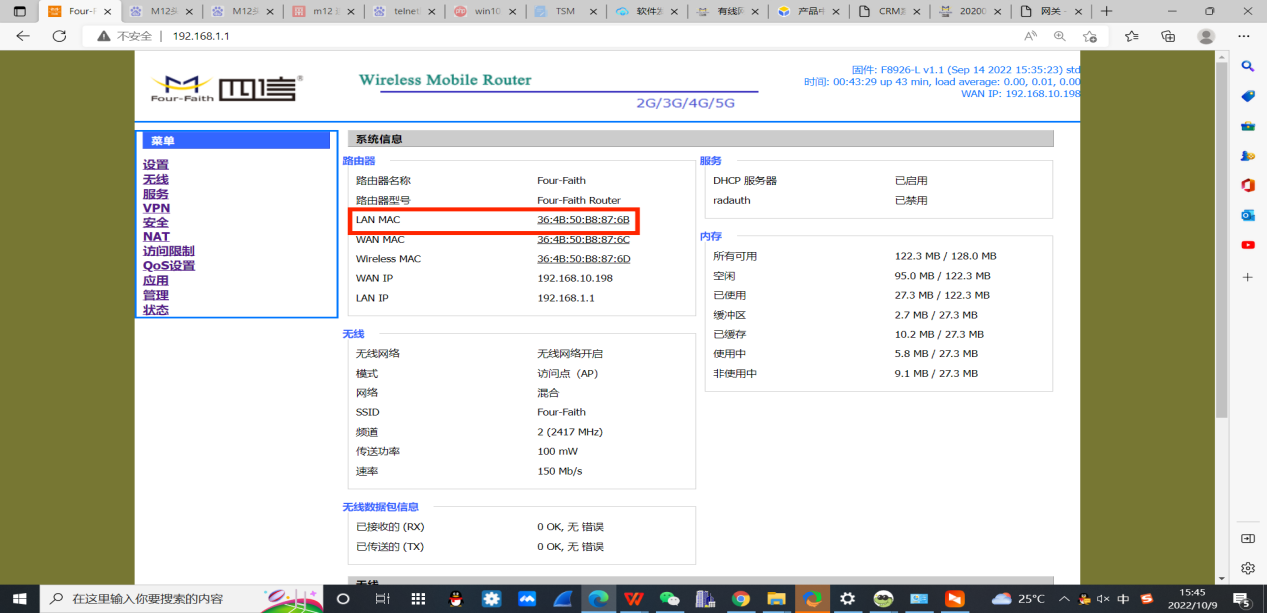The image size is (1267, 613).
Task: Switch to the 有线 browser tab
Action: (x=730, y=11)
